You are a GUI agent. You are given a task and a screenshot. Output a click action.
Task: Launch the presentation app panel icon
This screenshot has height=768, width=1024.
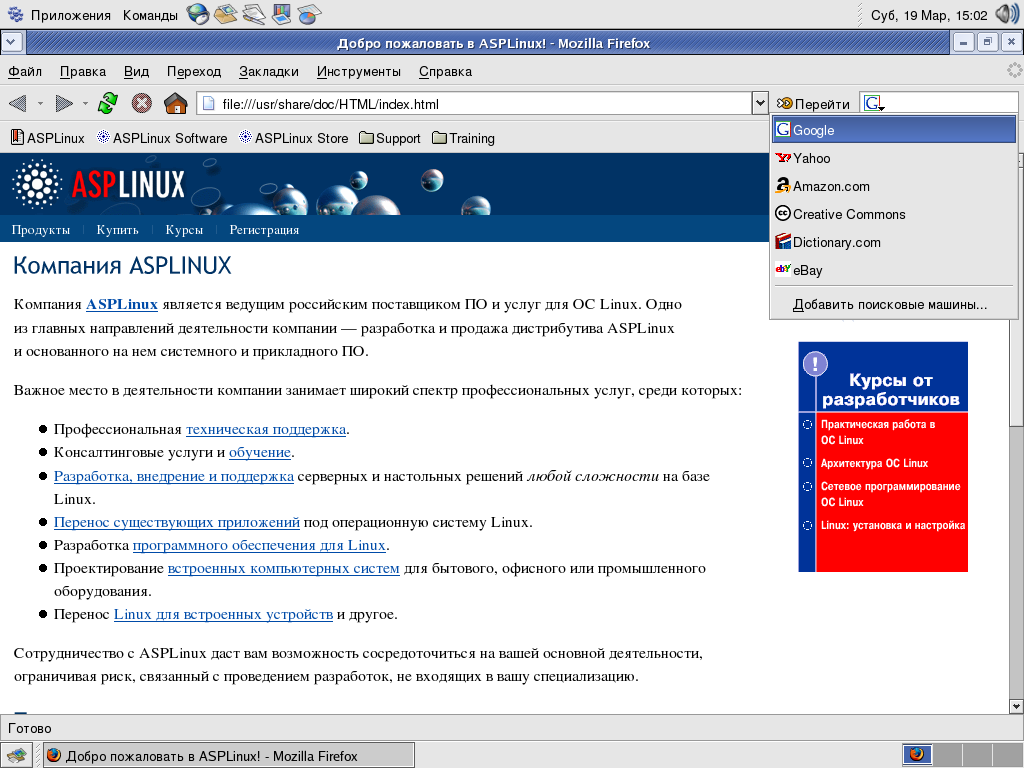tap(282, 14)
